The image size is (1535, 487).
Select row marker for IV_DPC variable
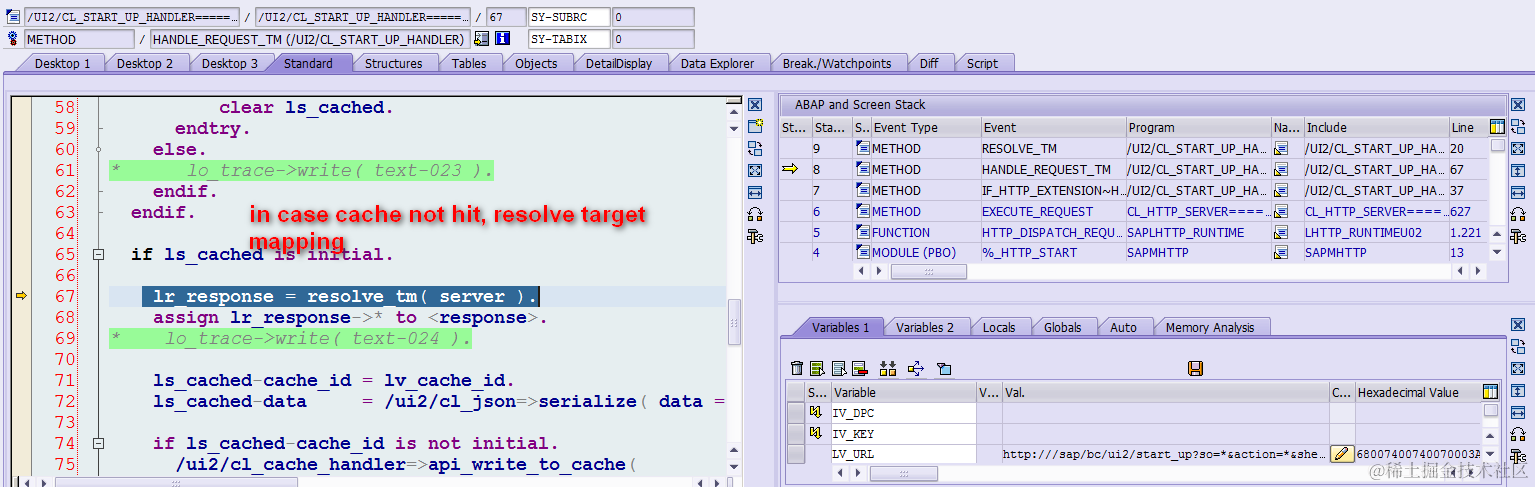[796, 412]
